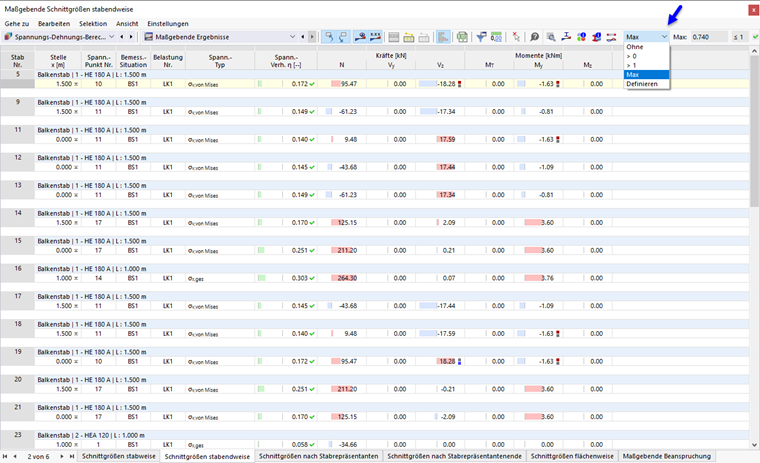This screenshot has width=760, height=463.
Task: Select Max in the filter list
Action: coord(647,75)
